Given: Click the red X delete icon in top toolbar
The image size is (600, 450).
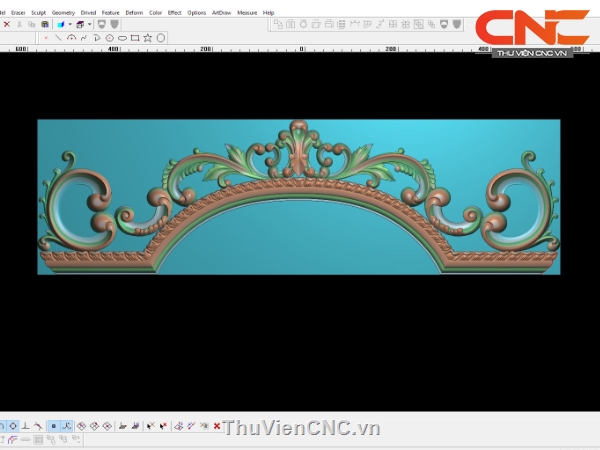Looking at the screenshot, I should click(6, 24).
